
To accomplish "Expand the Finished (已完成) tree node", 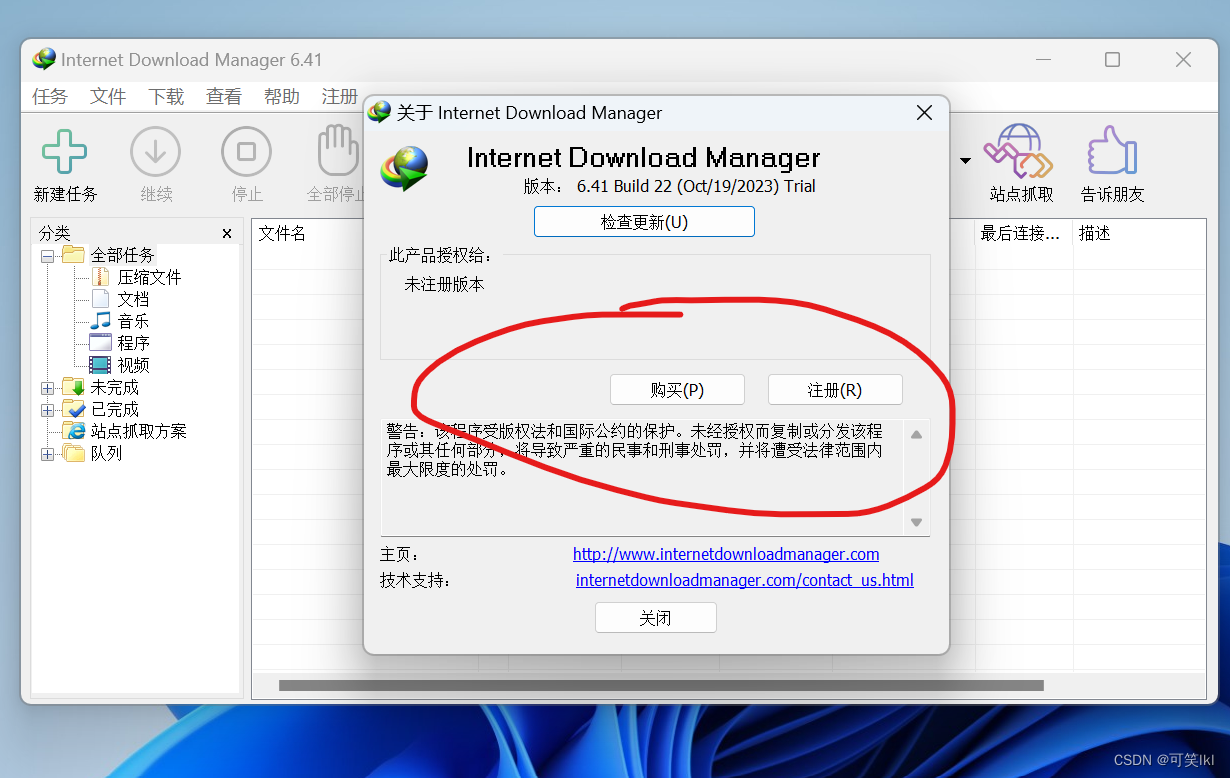I will (47, 410).
